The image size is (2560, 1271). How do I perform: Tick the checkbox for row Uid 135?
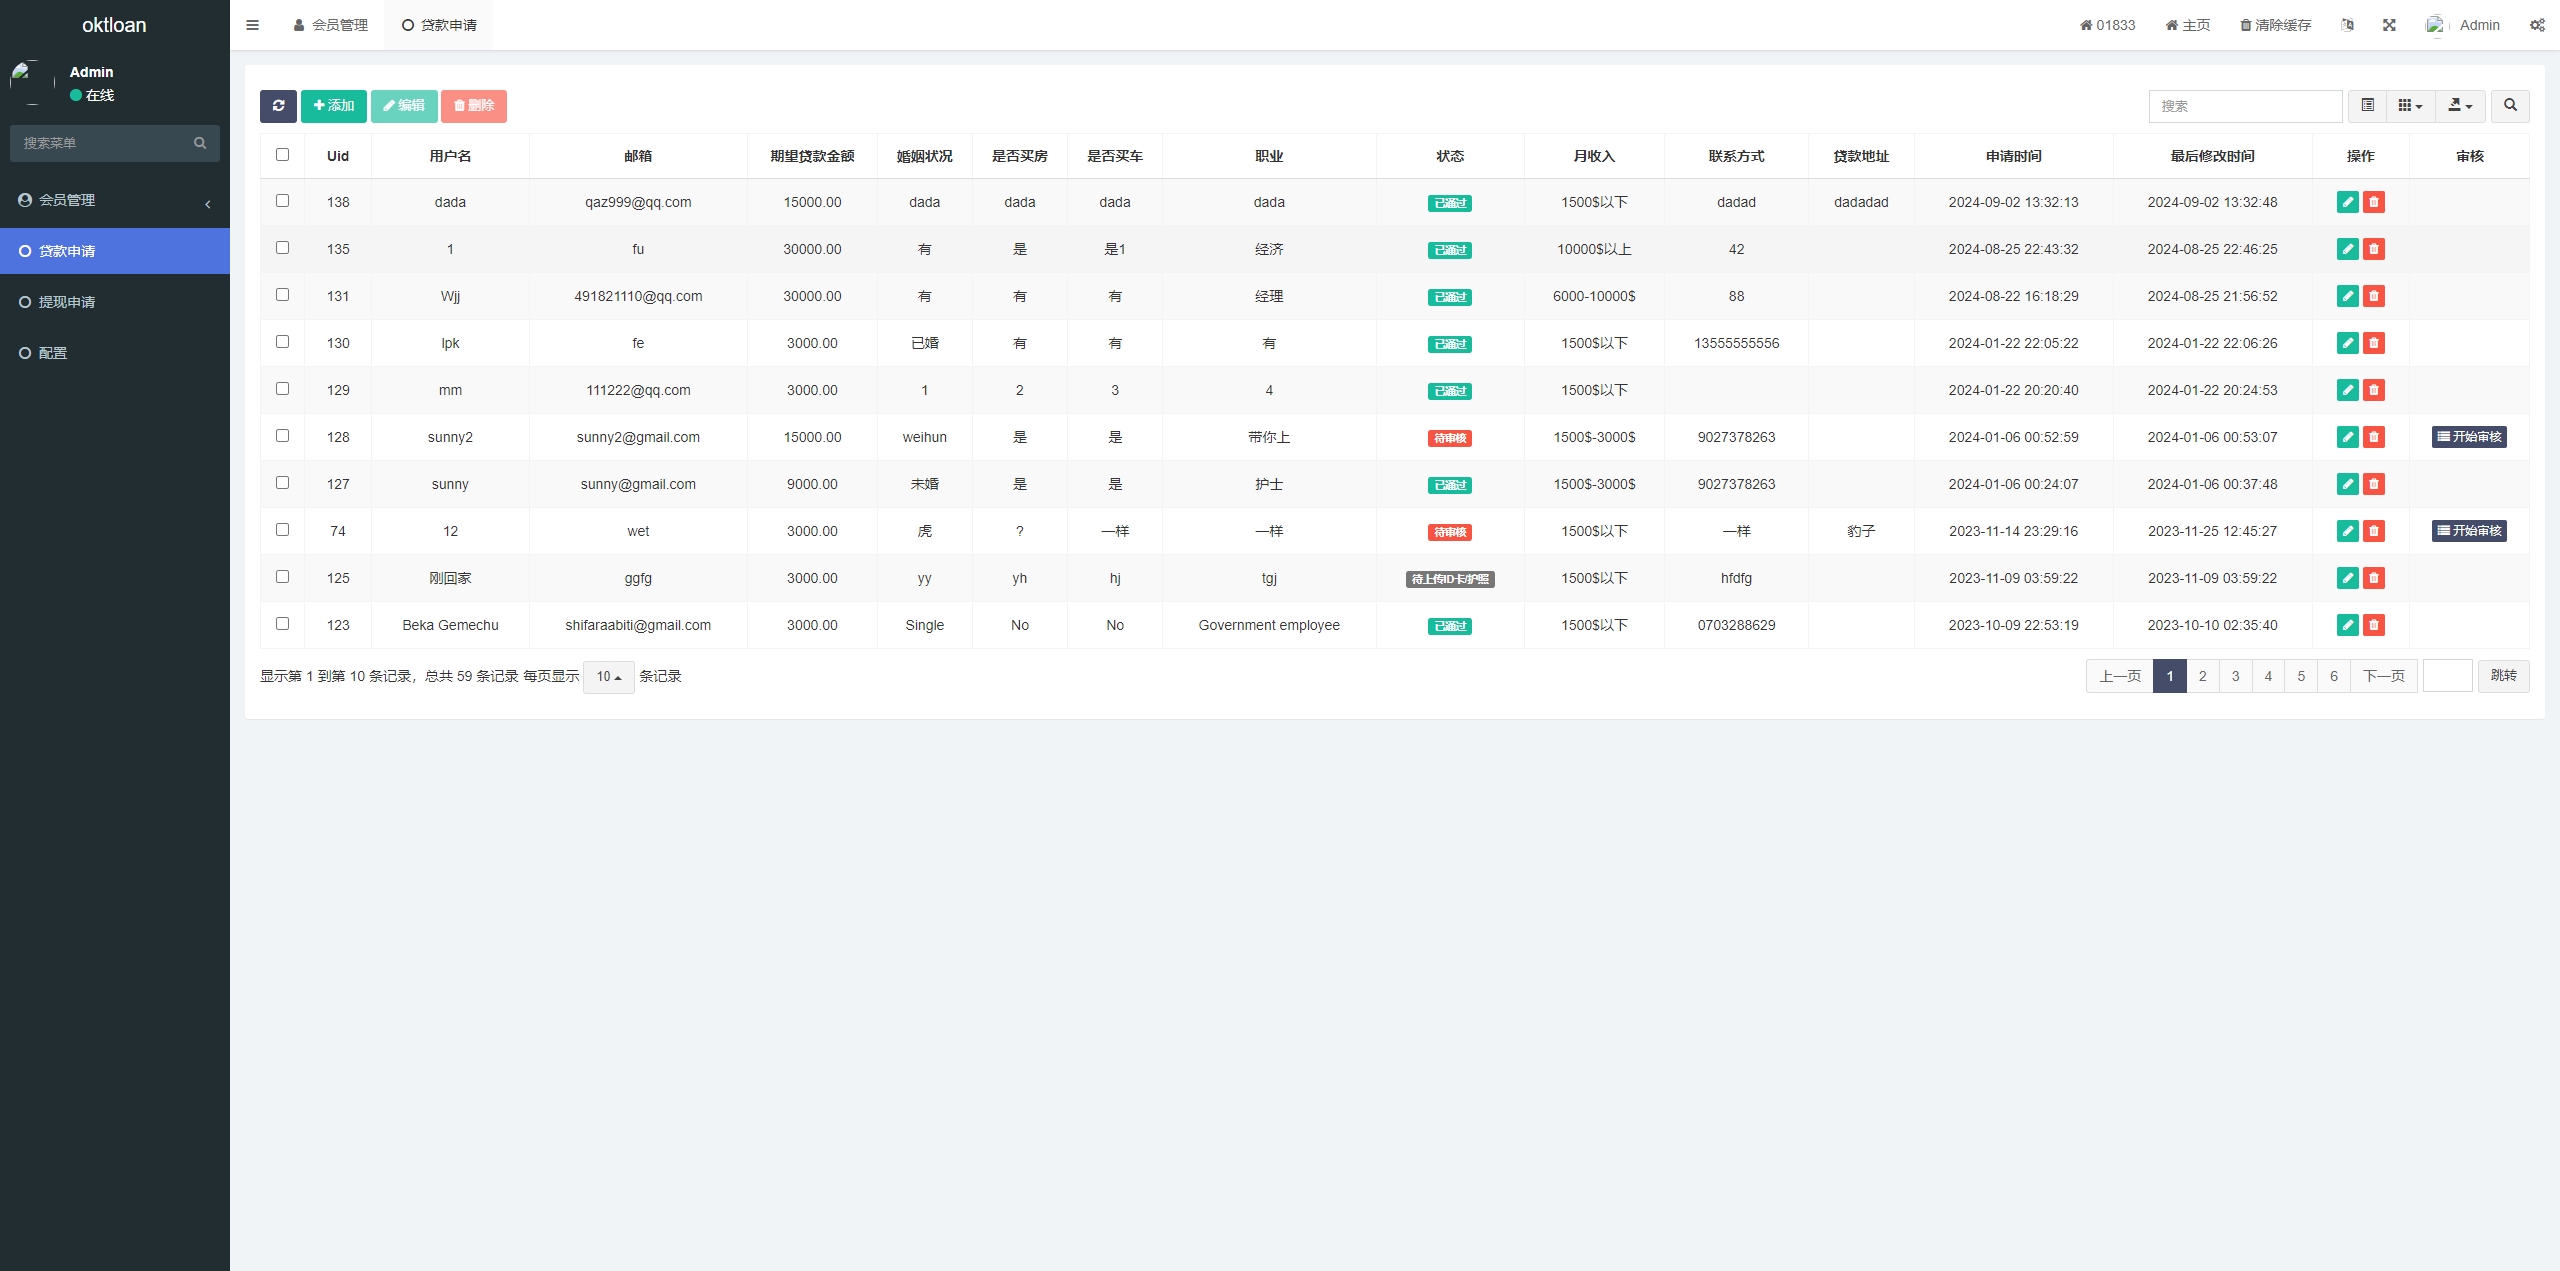click(282, 248)
